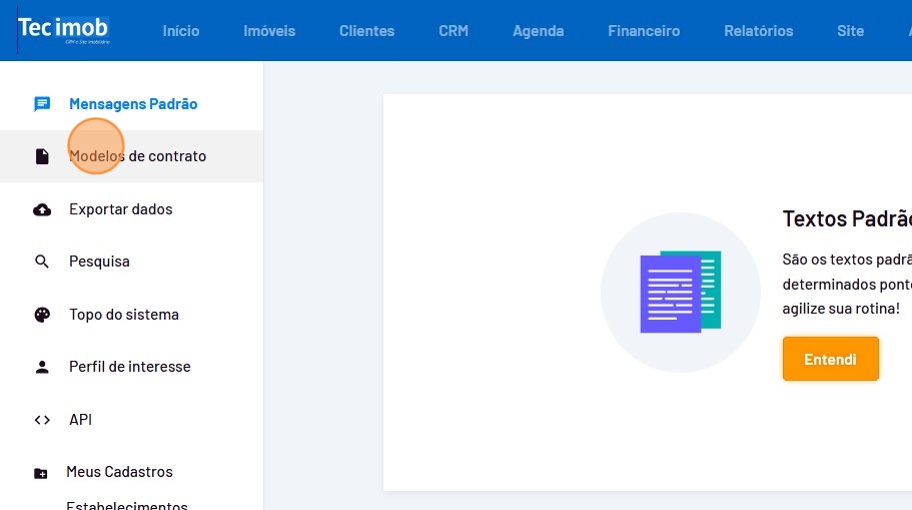
Task: Navigate to Agenda
Action: 538,31
